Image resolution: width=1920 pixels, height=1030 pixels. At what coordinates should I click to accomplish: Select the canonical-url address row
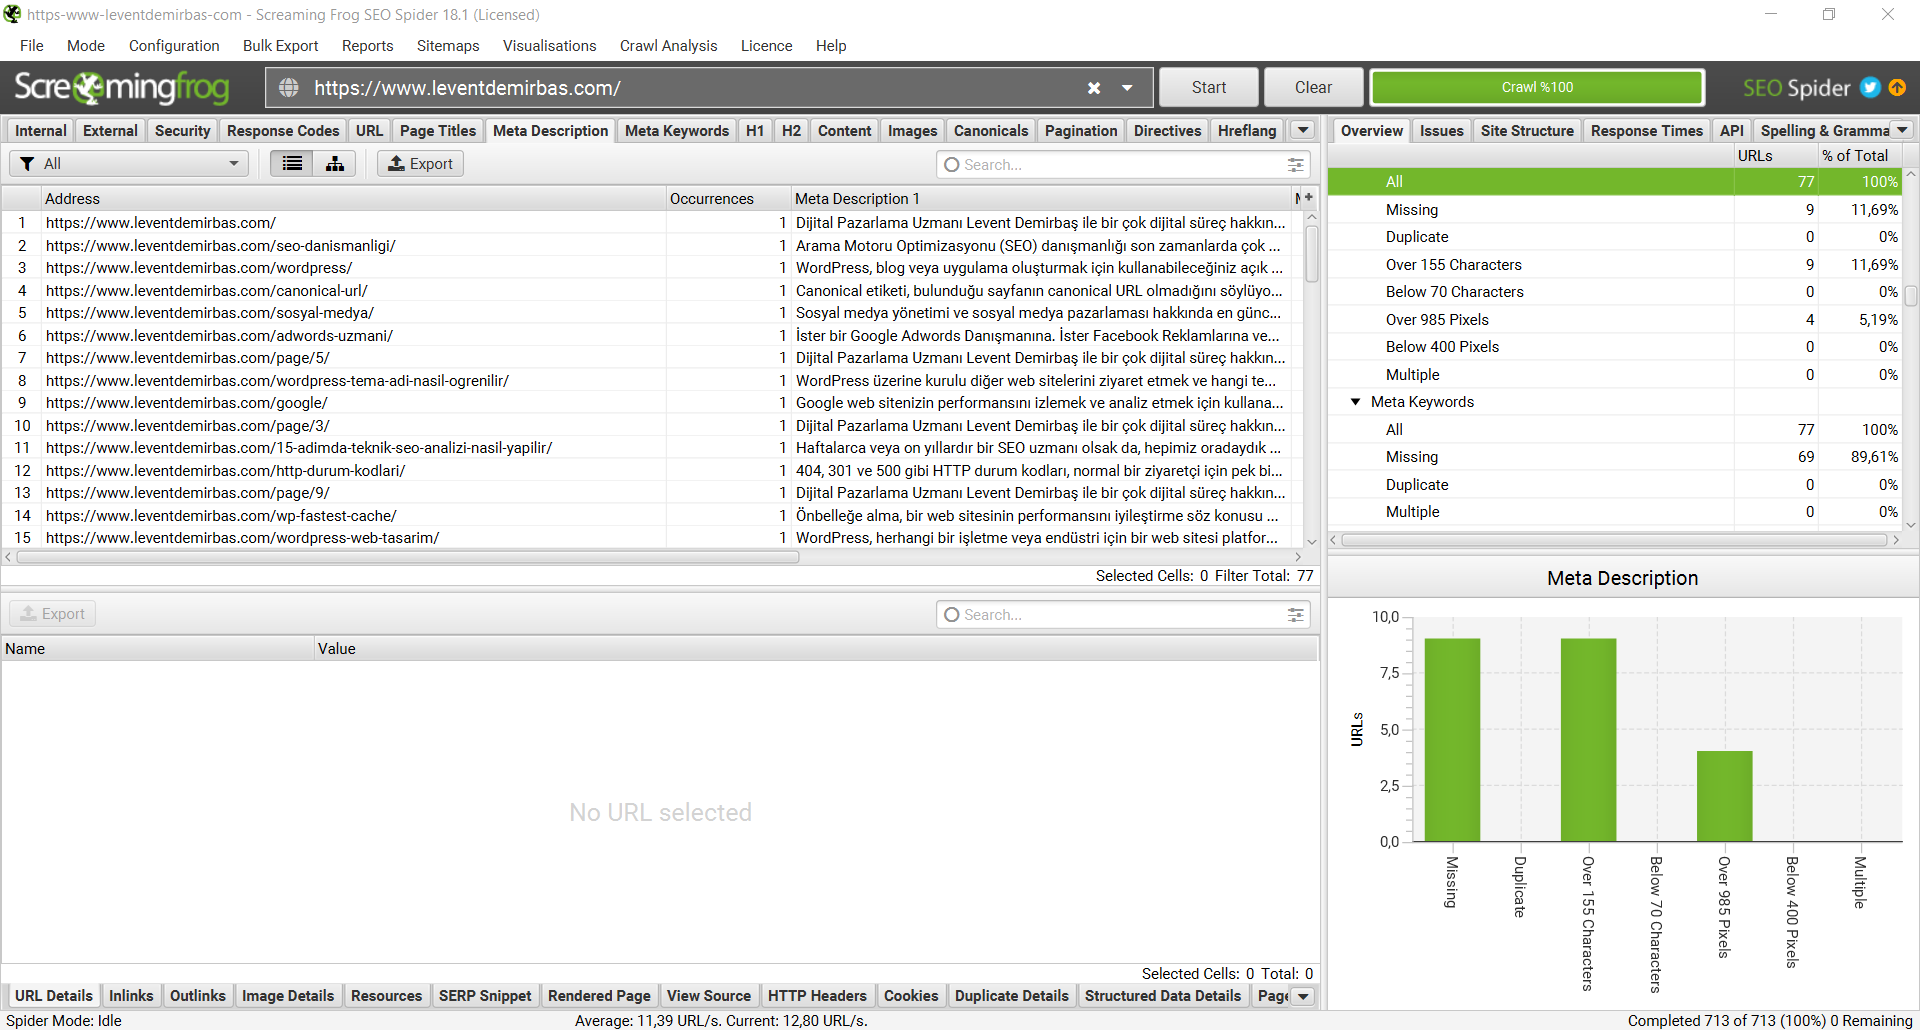[x=647, y=291]
